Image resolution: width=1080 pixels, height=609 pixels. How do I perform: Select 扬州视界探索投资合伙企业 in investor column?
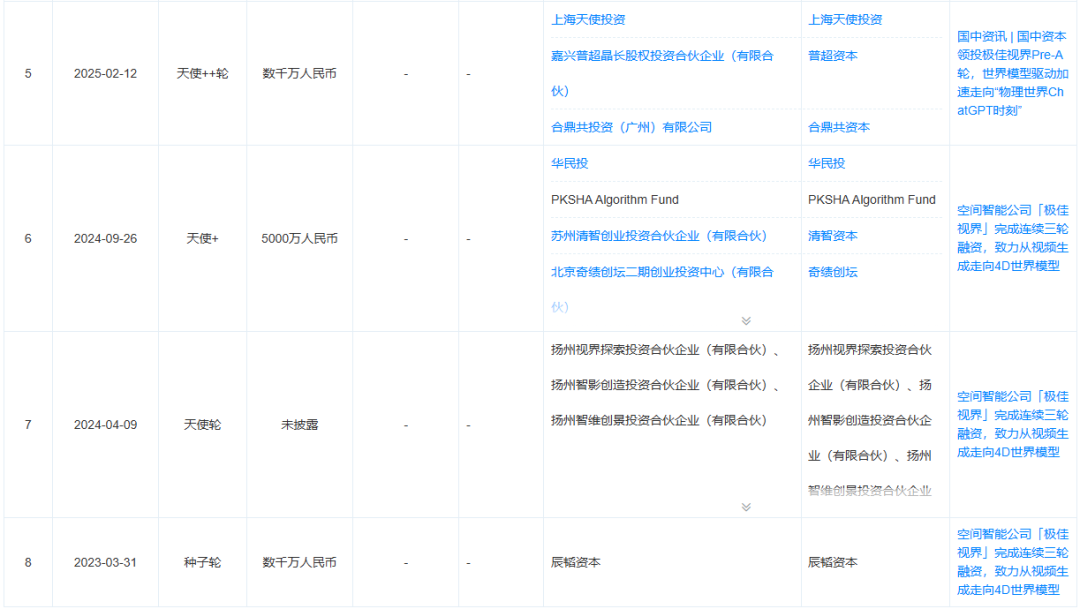click(658, 350)
